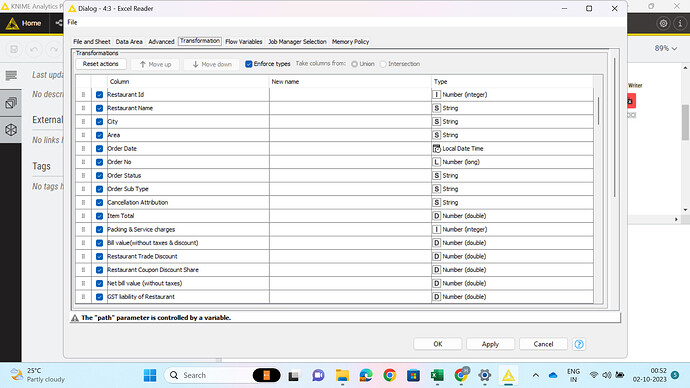
Task: Click New name field for Restaurant Name
Action: (x=350, y=108)
